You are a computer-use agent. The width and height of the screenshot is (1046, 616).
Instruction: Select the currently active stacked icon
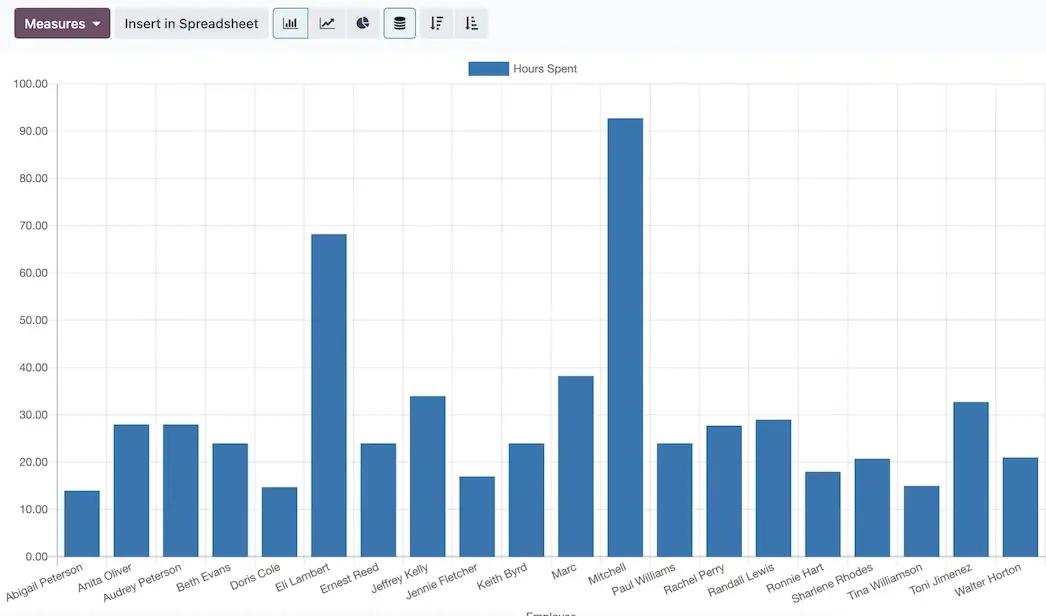click(x=399, y=22)
